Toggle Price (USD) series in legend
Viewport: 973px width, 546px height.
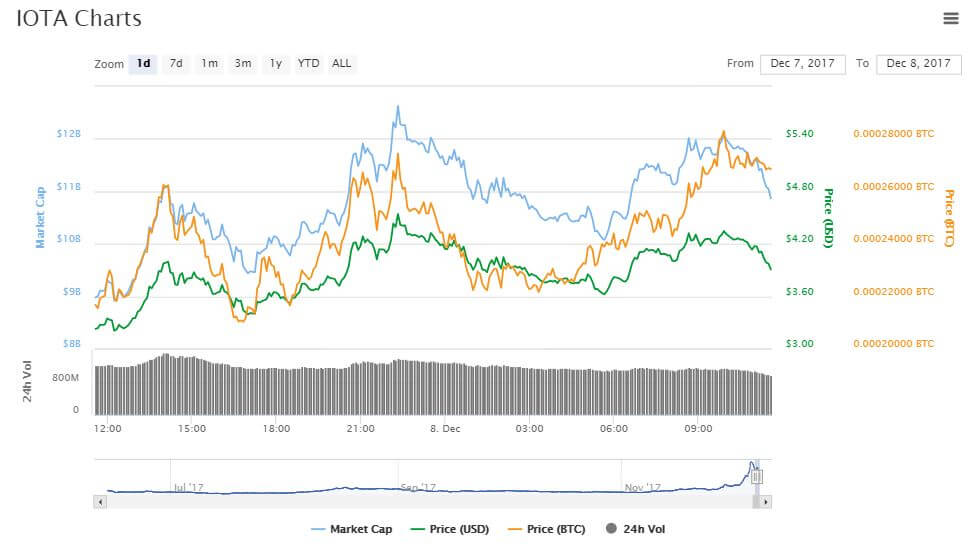point(450,529)
